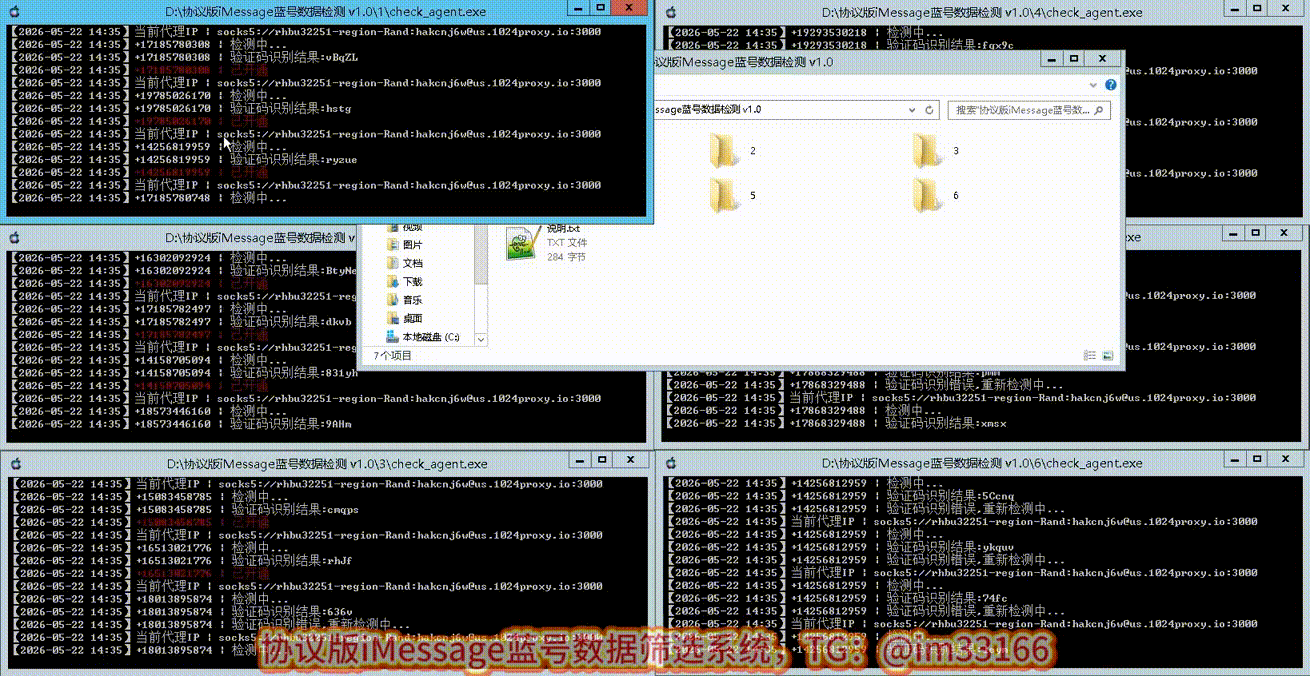Screen dimensions: 1310x676
Task: Click the Explorer address bar path field
Action: pyautogui.click(x=787, y=110)
